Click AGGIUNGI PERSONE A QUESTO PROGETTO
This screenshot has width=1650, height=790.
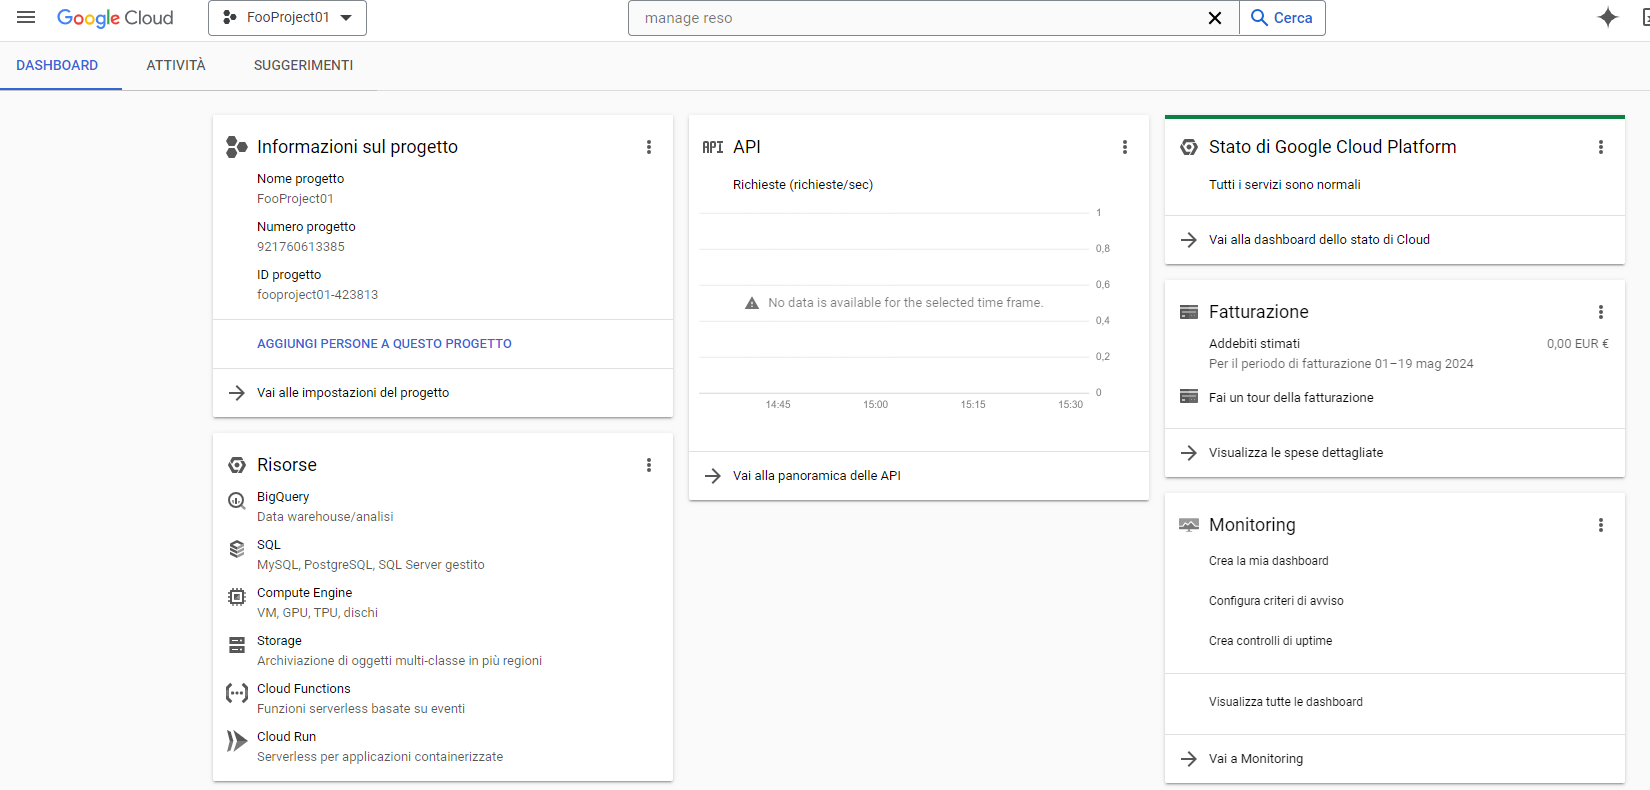click(x=384, y=344)
